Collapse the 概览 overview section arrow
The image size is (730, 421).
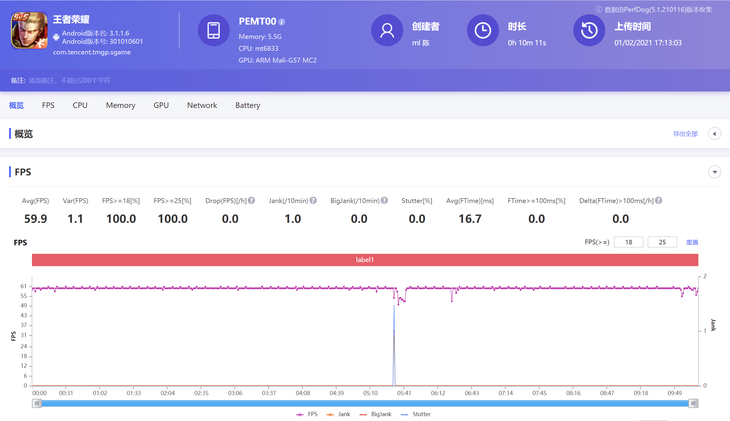(714, 134)
